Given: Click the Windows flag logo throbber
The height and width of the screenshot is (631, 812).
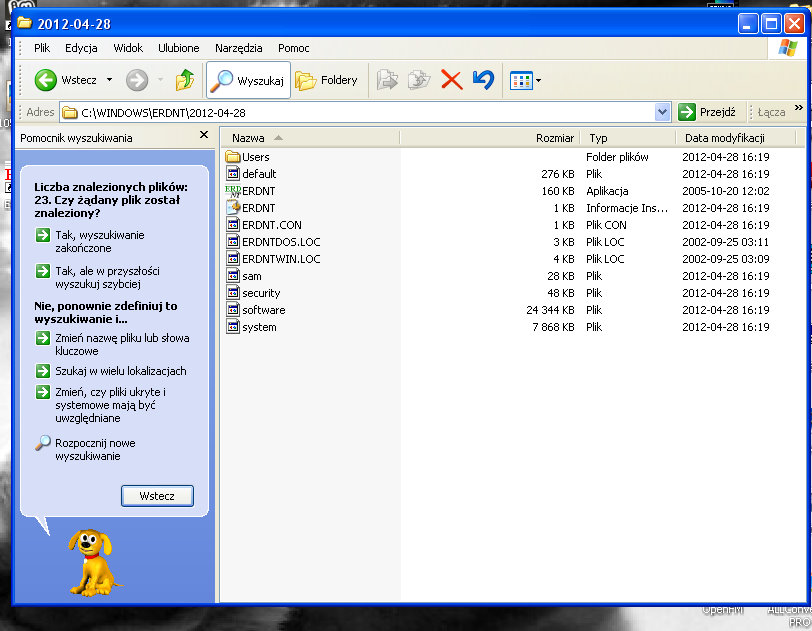Looking at the screenshot, I should click(788, 48).
